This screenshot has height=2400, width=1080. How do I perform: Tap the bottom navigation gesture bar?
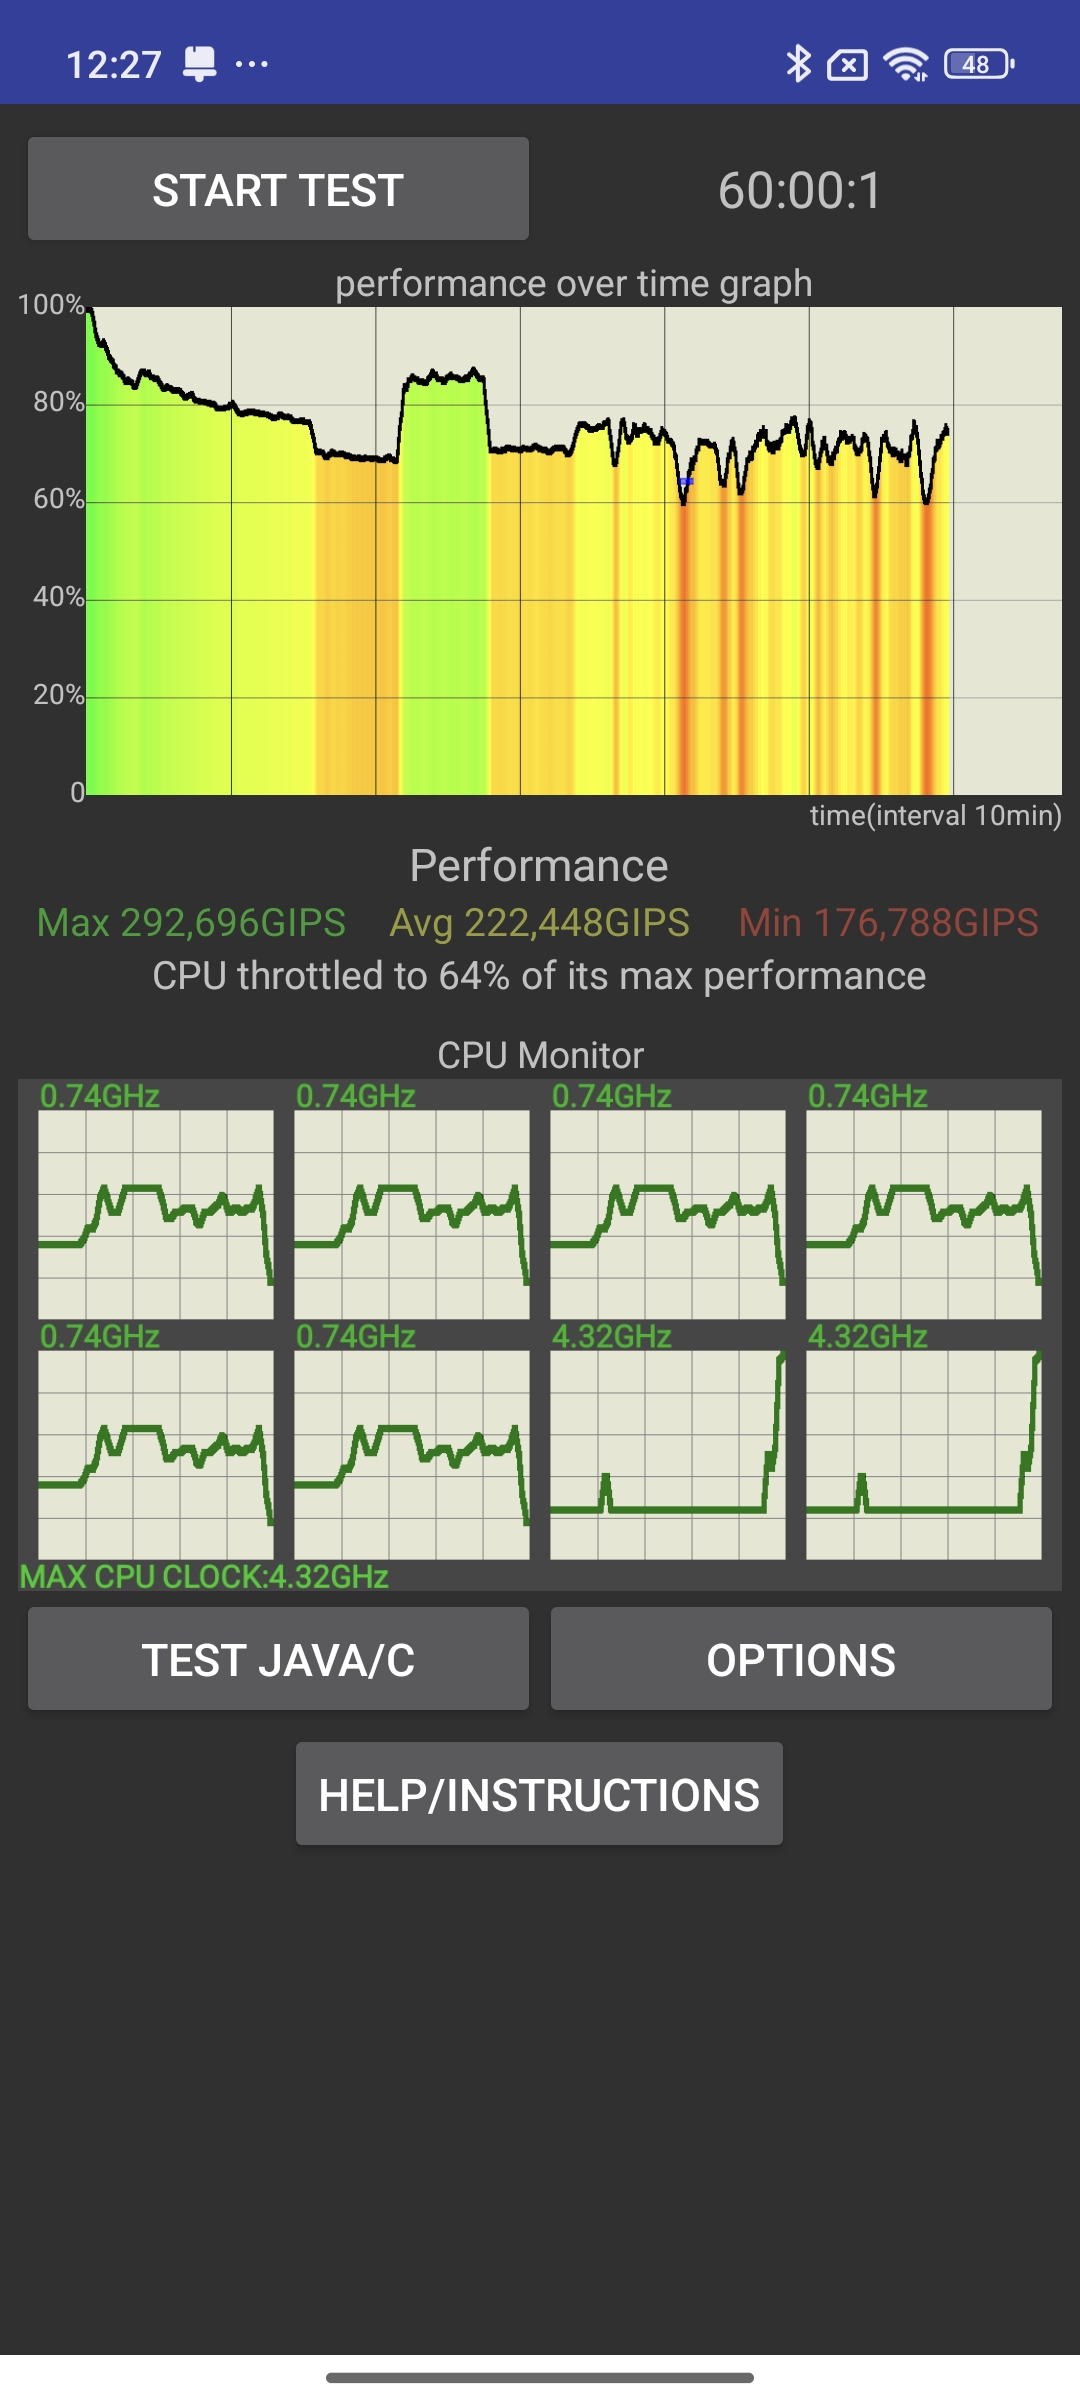point(540,2377)
